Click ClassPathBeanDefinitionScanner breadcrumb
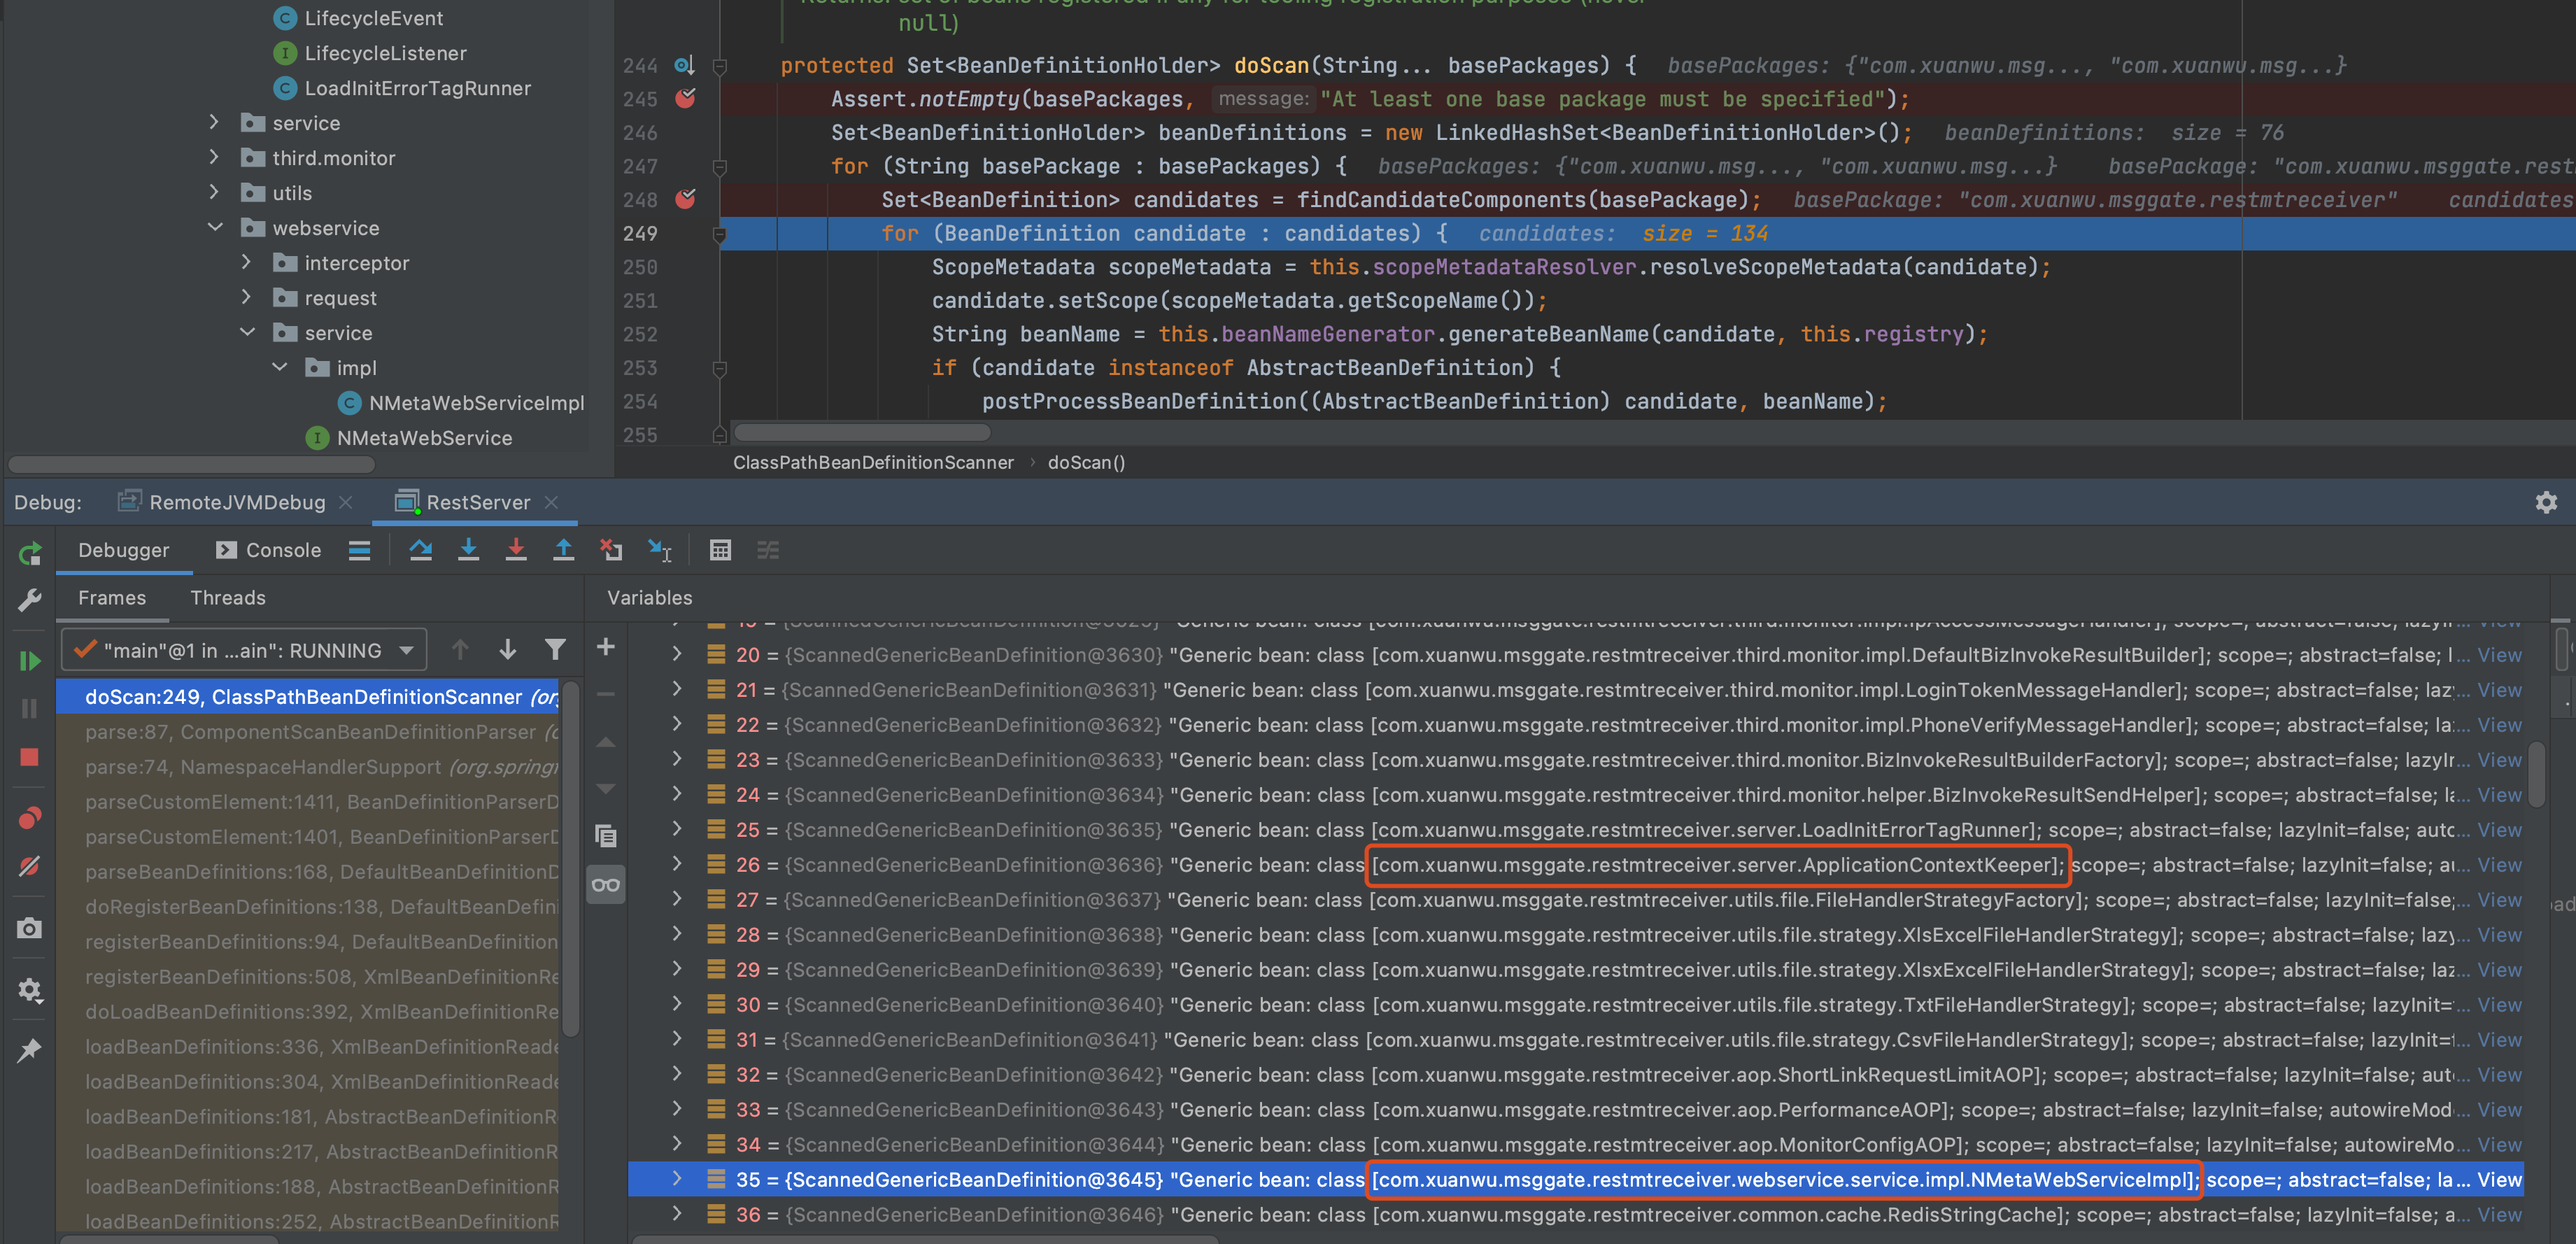 pyautogui.click(x=873, y=462)
